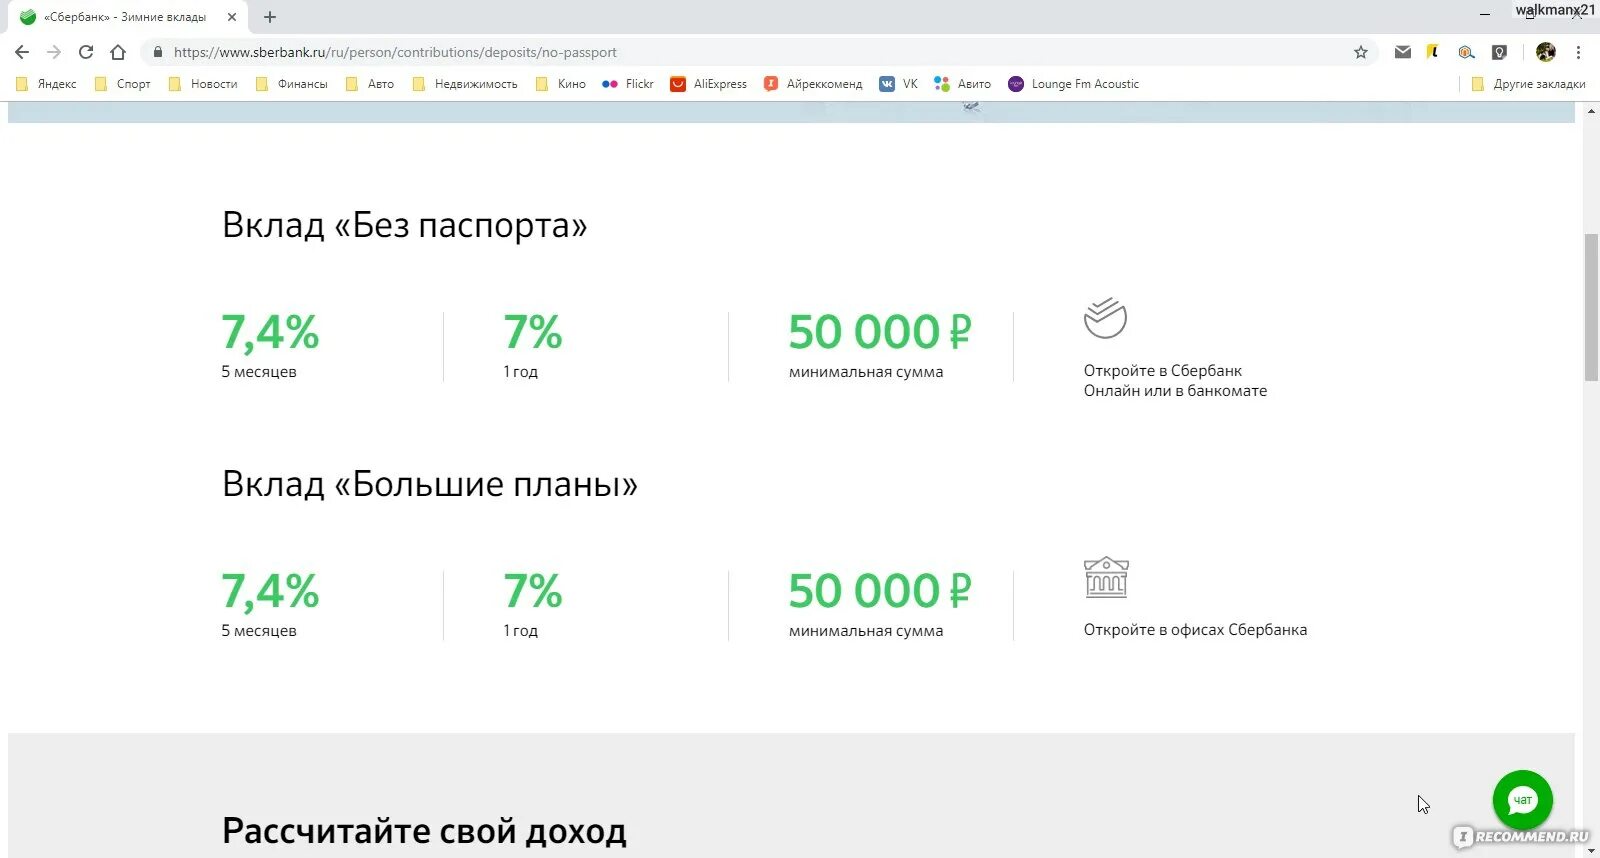The height and width of the screenshot is (858, 1600).
Task: Open a new browser tab
Action: click(270, 17)
